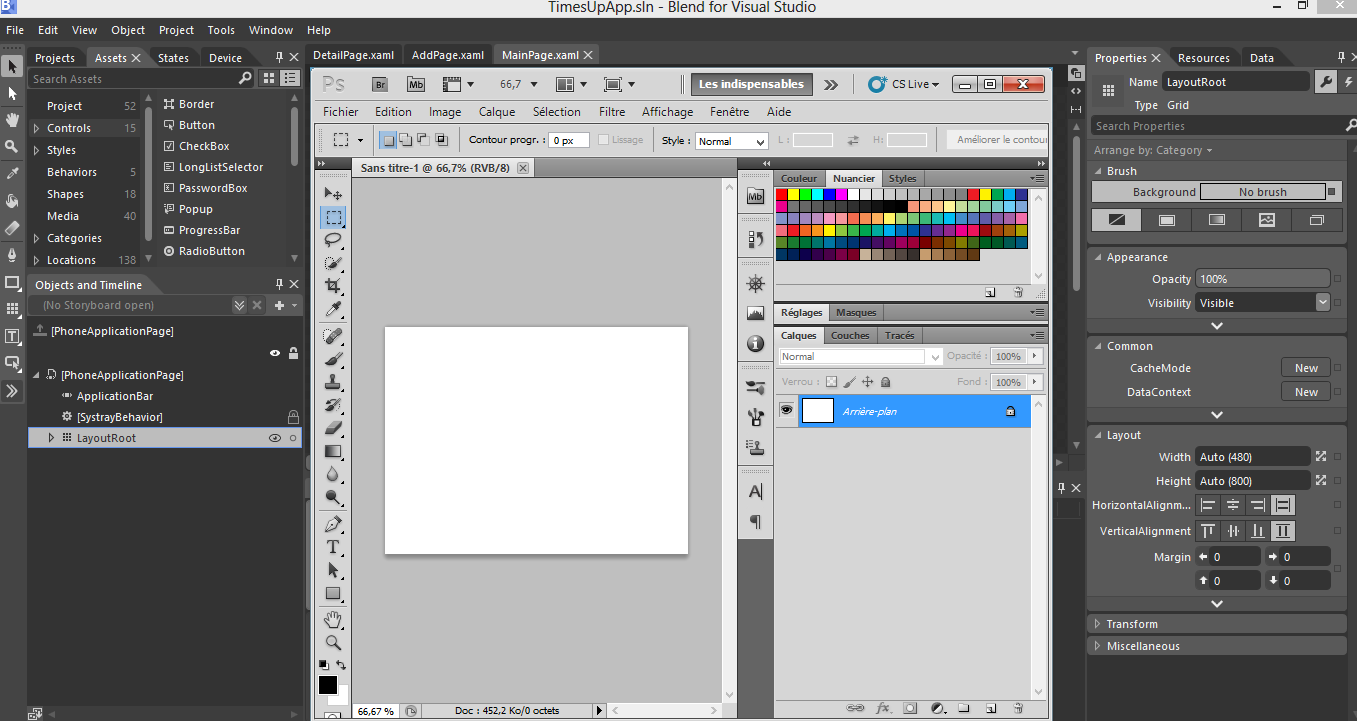Open the Style Normal dropdown
The width and height of the screenshot is (1357, 721).
click(x=730, y=140)
